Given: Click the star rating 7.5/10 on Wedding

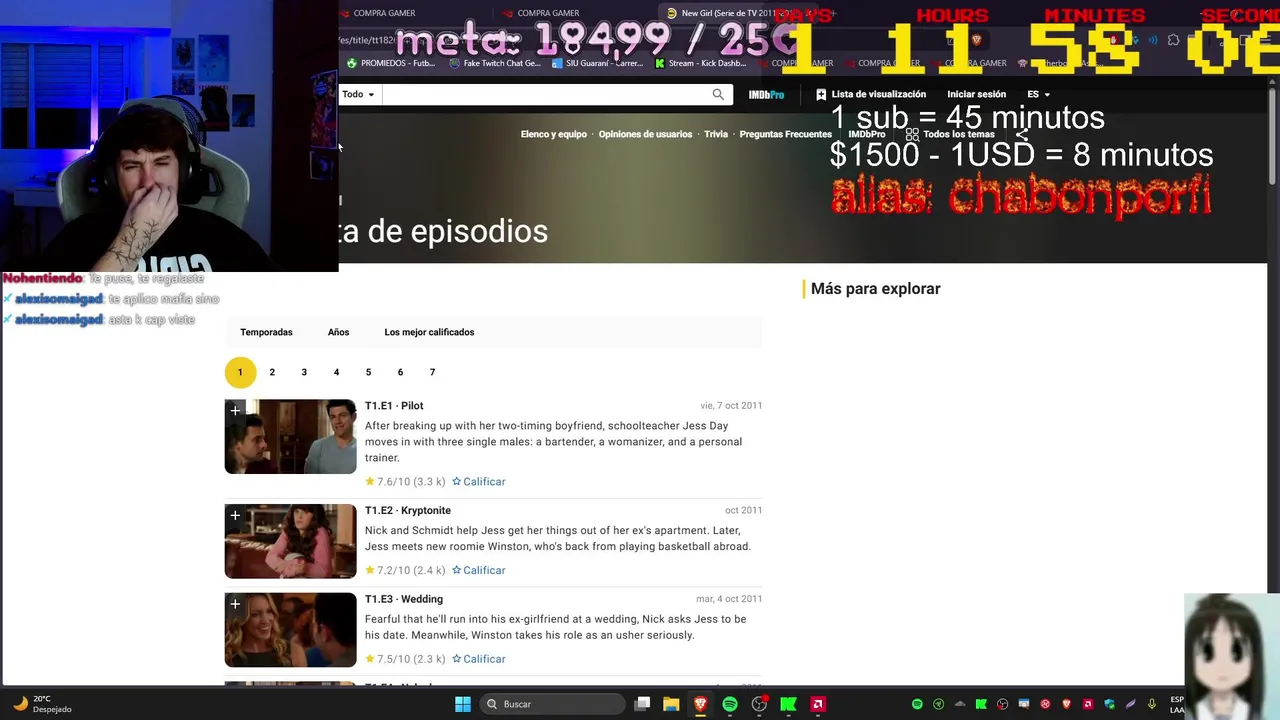Looking at the screenshot, I should point(405,659).
